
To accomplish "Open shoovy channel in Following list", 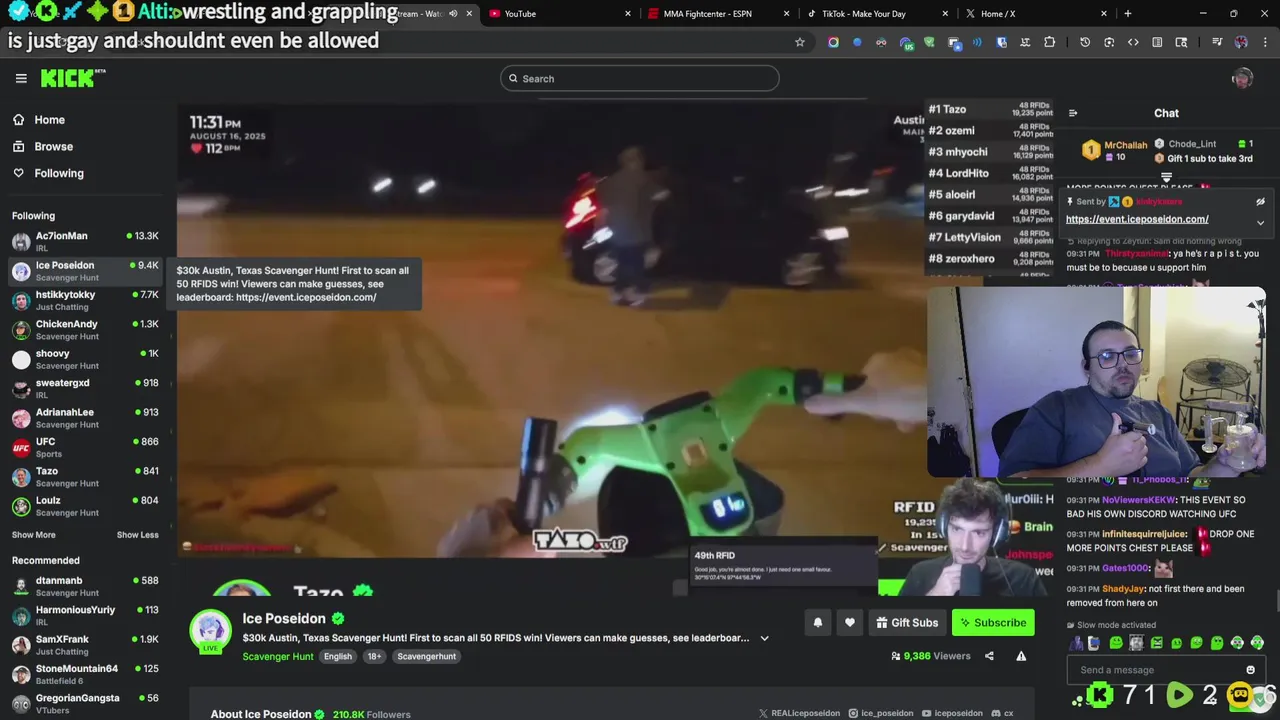I will 85,359.
